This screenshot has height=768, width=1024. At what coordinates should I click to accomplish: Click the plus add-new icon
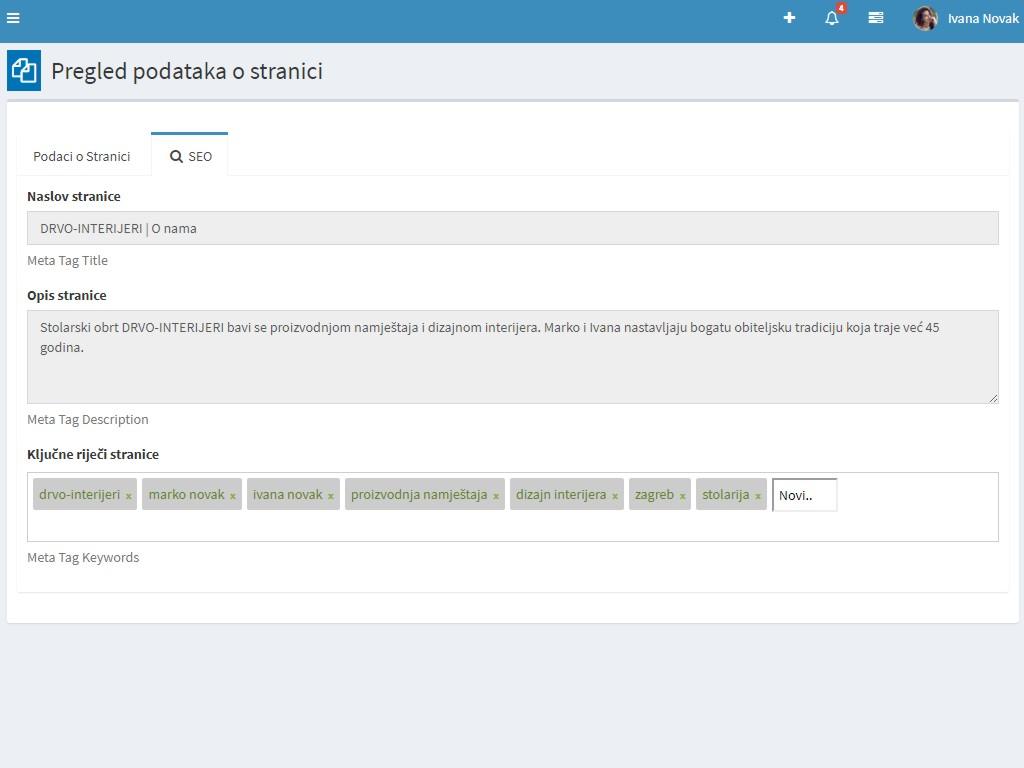click(789, 18)
